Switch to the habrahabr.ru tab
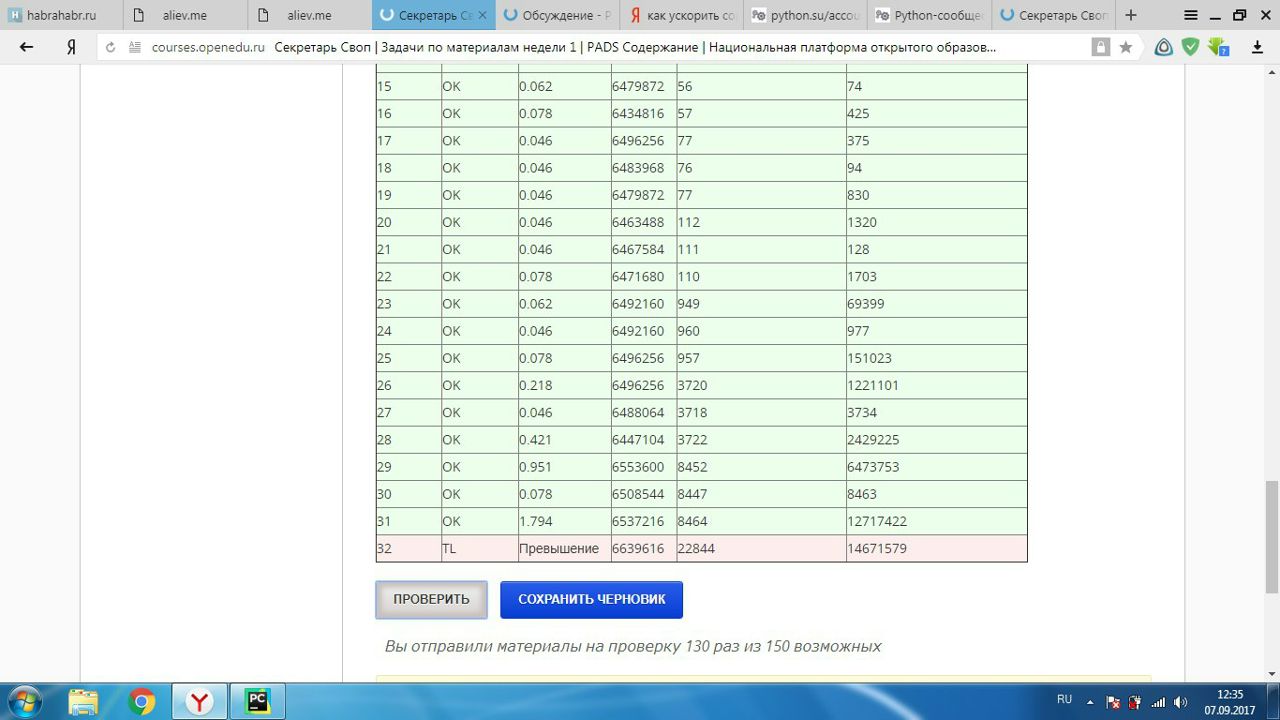The image size is (1280, 720). [60, 15]
